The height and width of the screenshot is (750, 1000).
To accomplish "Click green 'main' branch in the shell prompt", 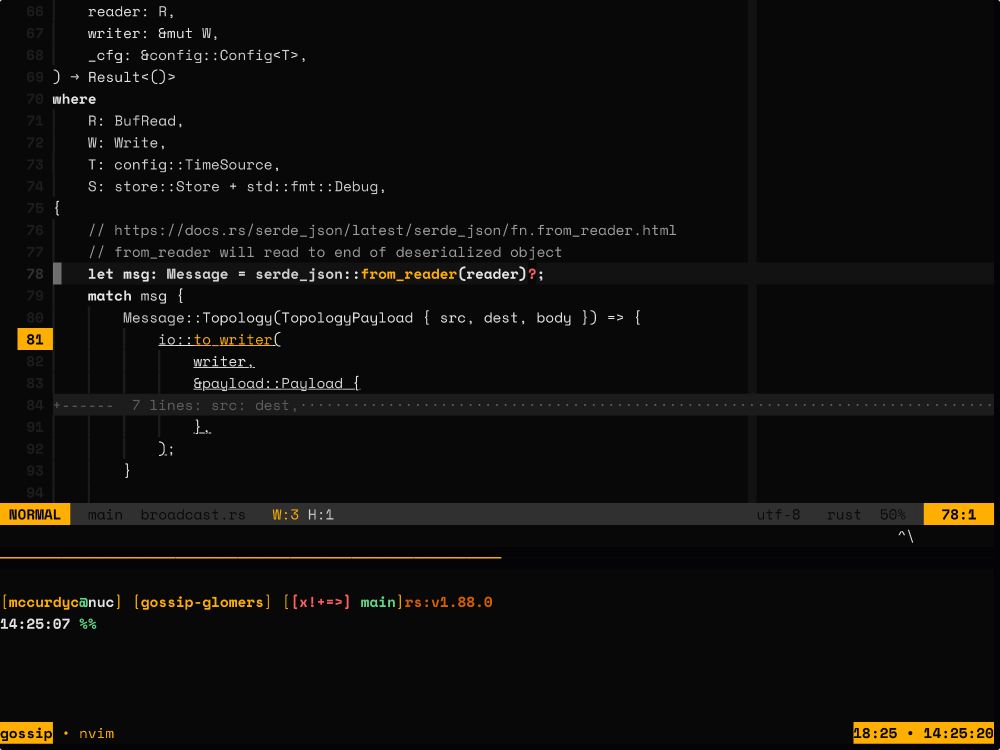I will point(378,602).
